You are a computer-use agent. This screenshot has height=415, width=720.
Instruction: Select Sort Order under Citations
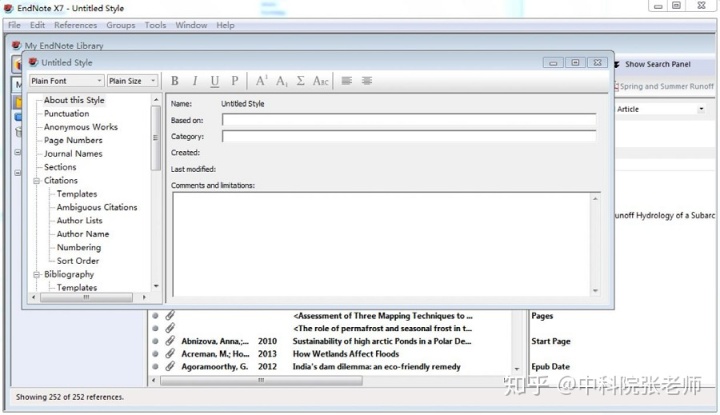78,261
